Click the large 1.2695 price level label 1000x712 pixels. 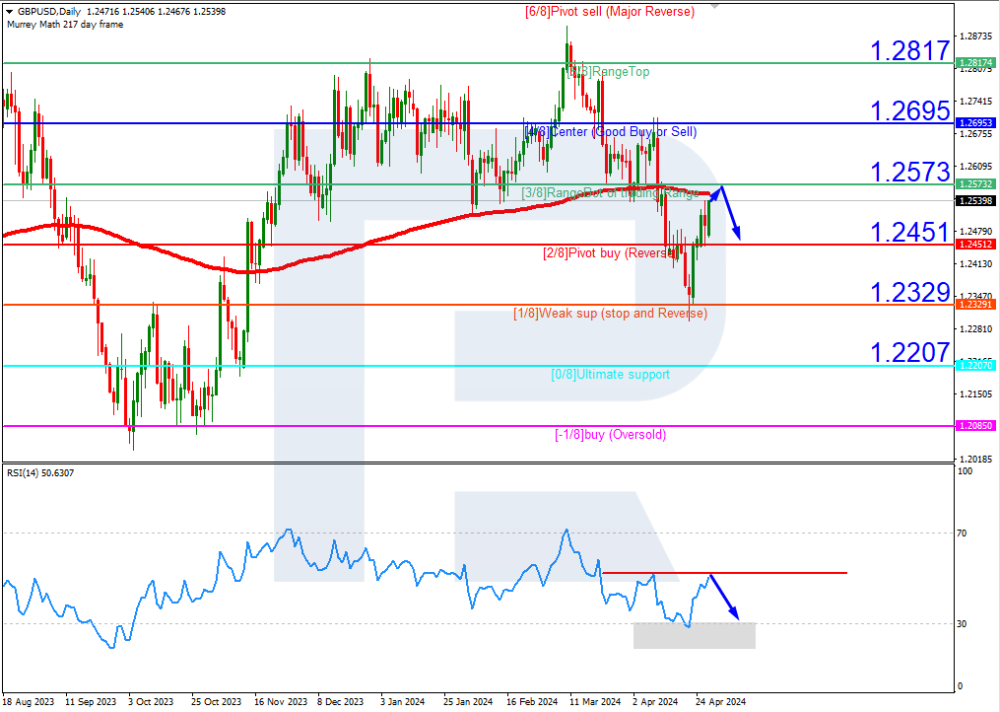pyautogui.click(x=908, y=110)
